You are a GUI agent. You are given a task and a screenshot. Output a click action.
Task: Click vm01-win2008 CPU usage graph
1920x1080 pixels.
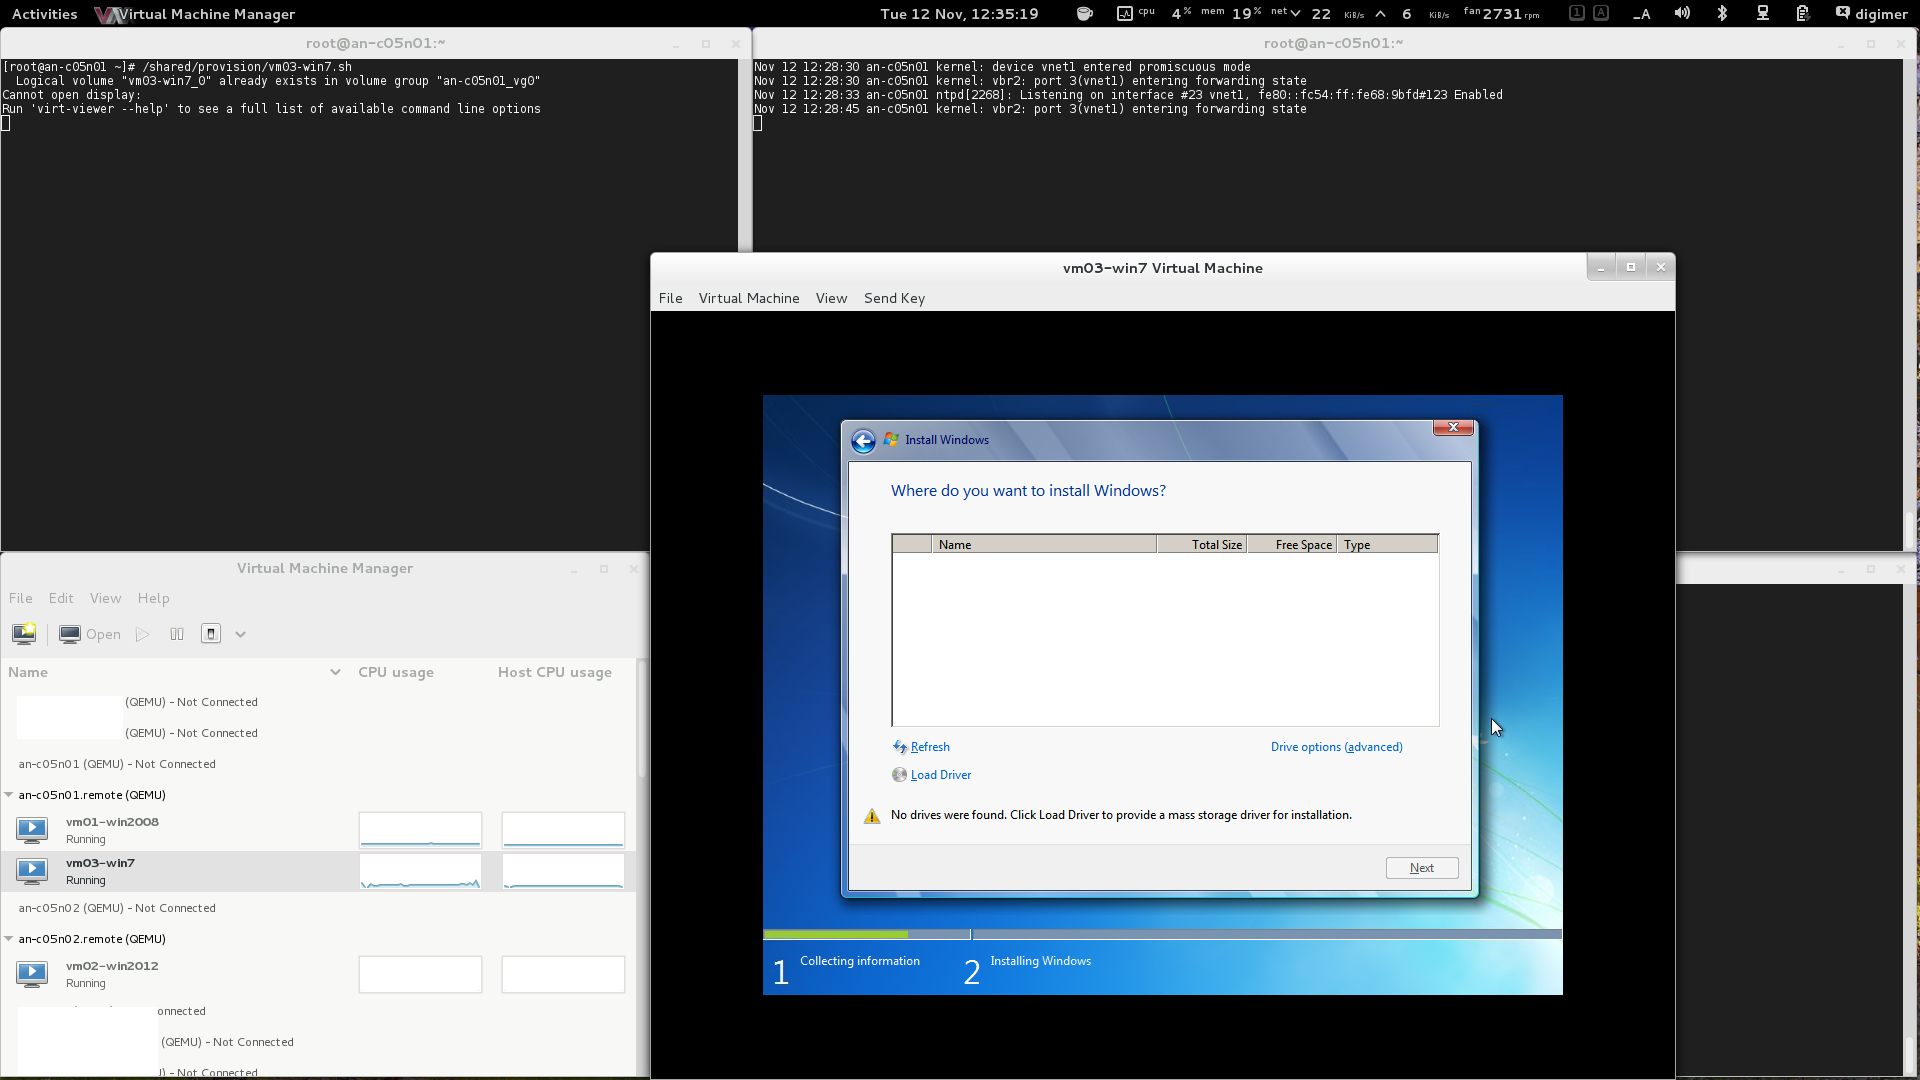tap(420, 830)
